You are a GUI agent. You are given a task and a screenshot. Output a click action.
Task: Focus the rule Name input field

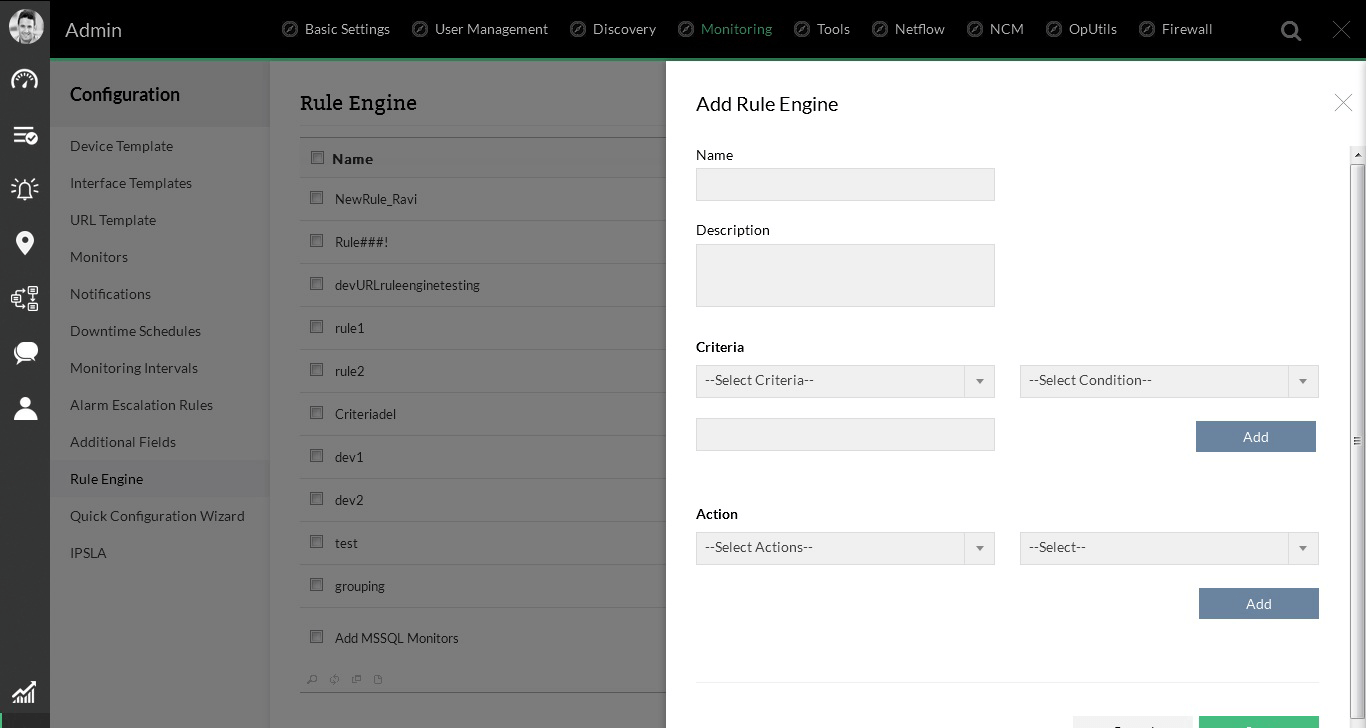(845, 185)
